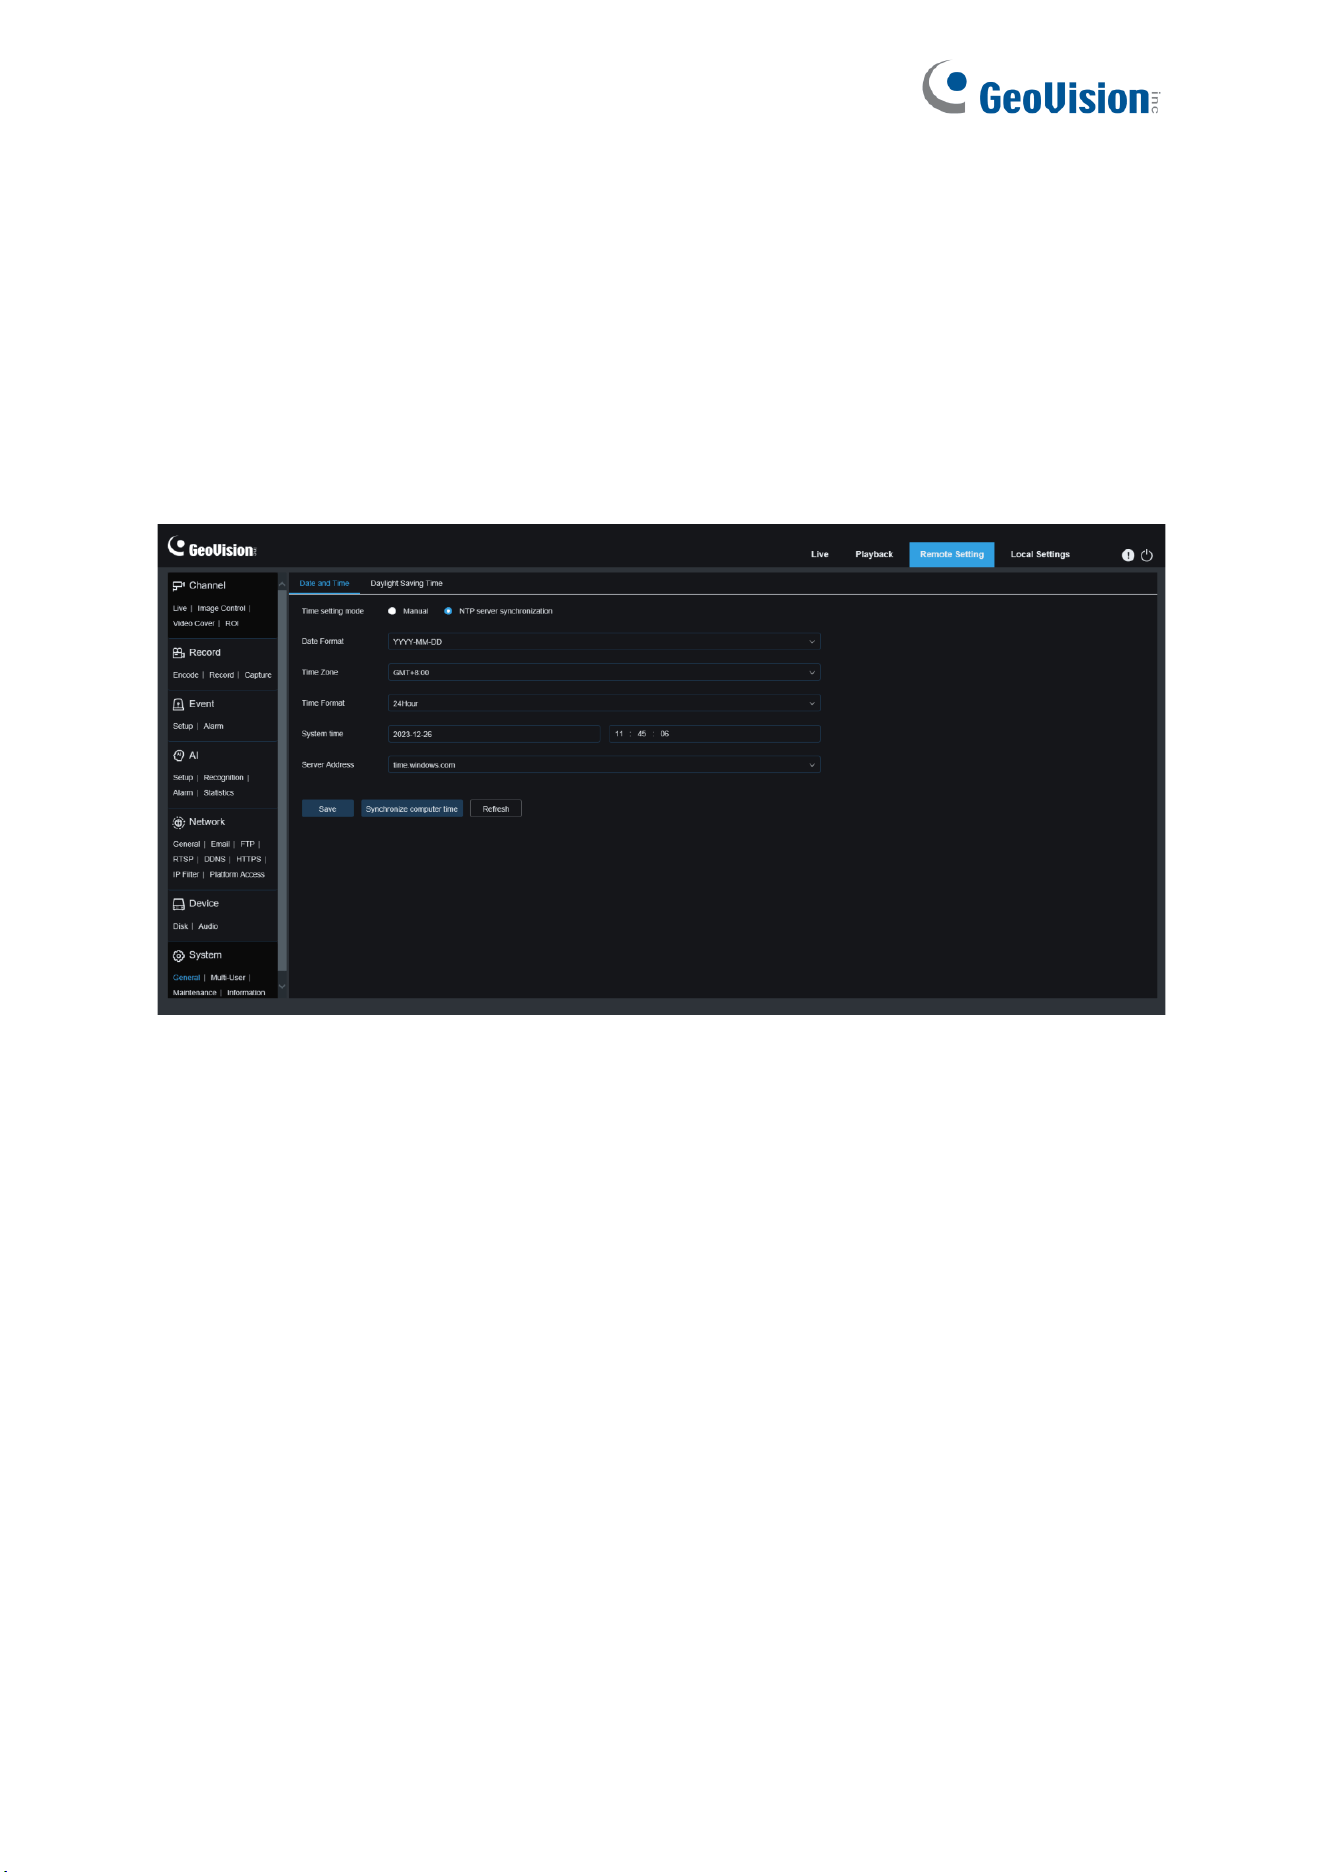Open Capture under Record section

(258, 675)
